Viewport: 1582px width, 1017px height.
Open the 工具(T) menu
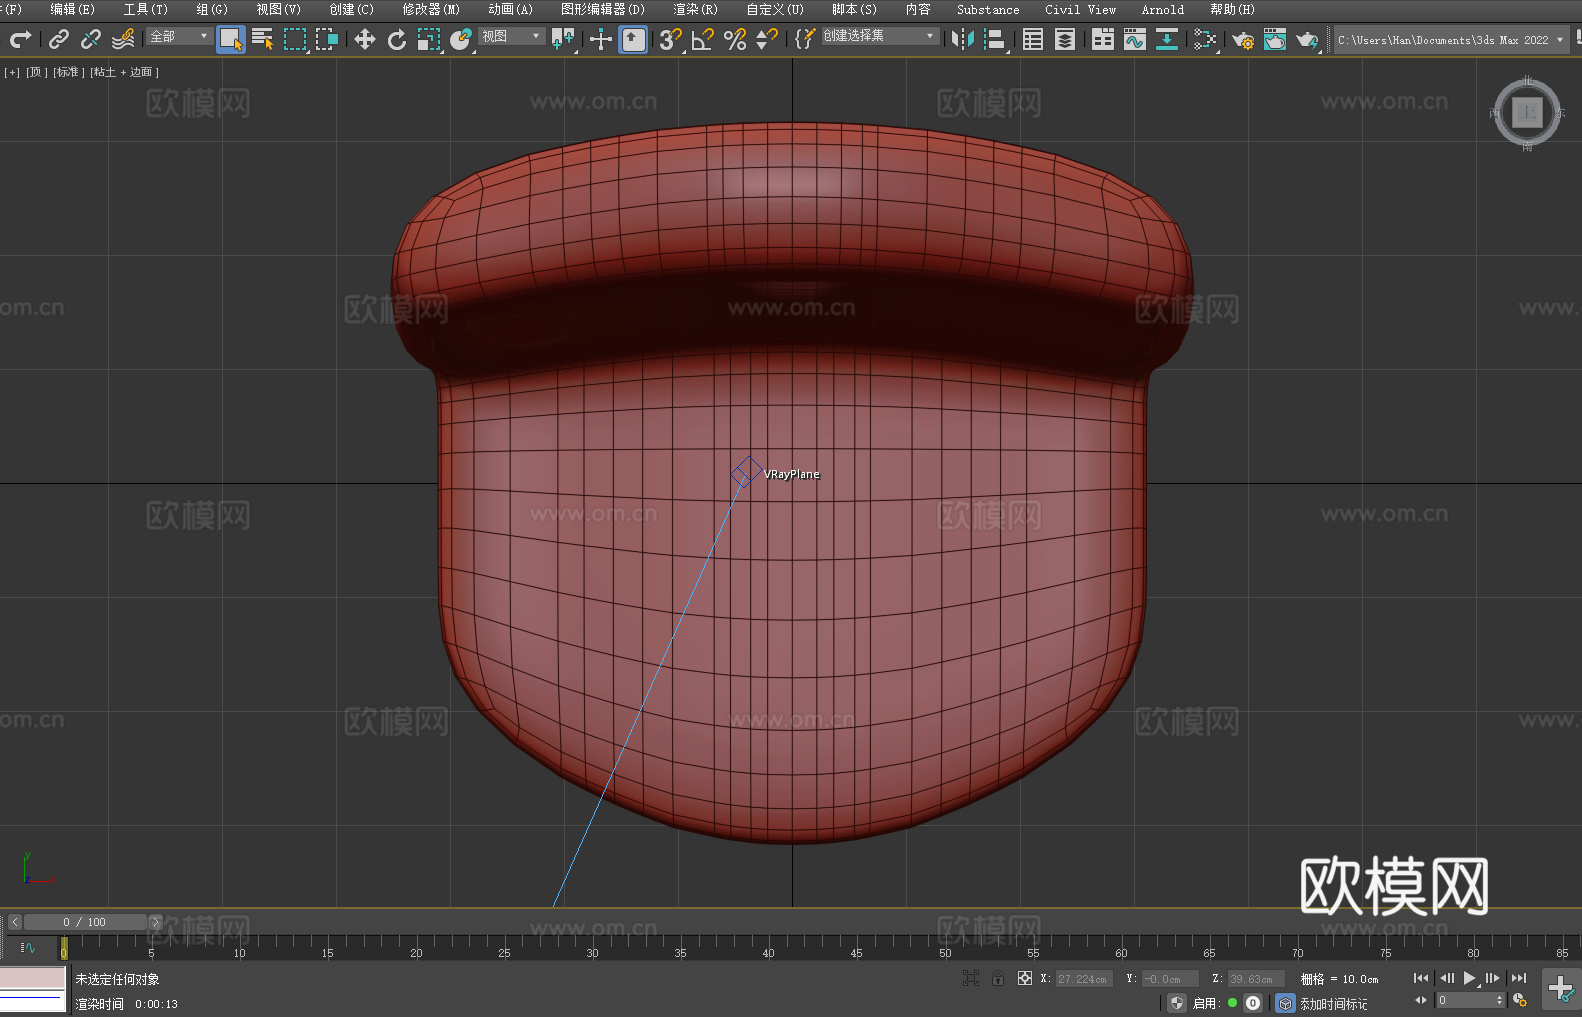click(146, 9)
